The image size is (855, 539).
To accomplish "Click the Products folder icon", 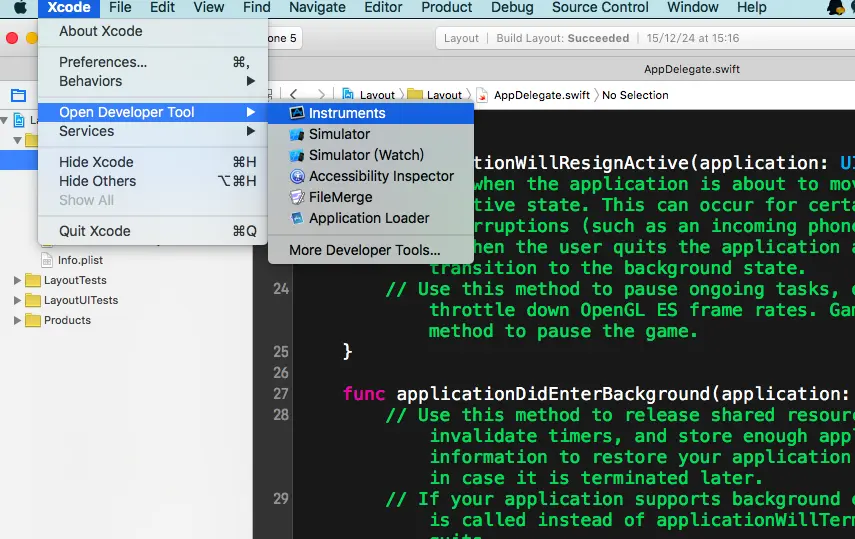I will tap(33, 320).
